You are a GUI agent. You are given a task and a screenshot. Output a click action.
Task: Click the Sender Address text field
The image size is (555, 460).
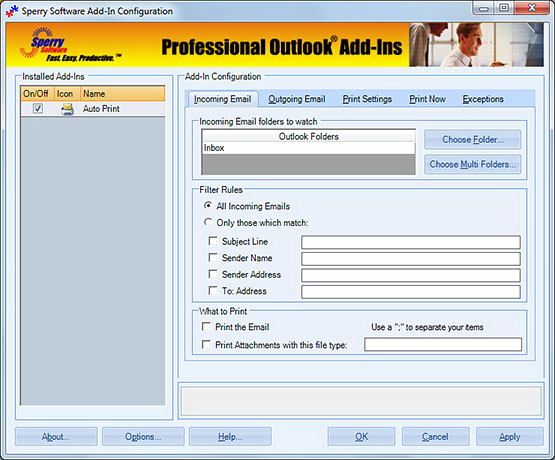pos(411,275)
